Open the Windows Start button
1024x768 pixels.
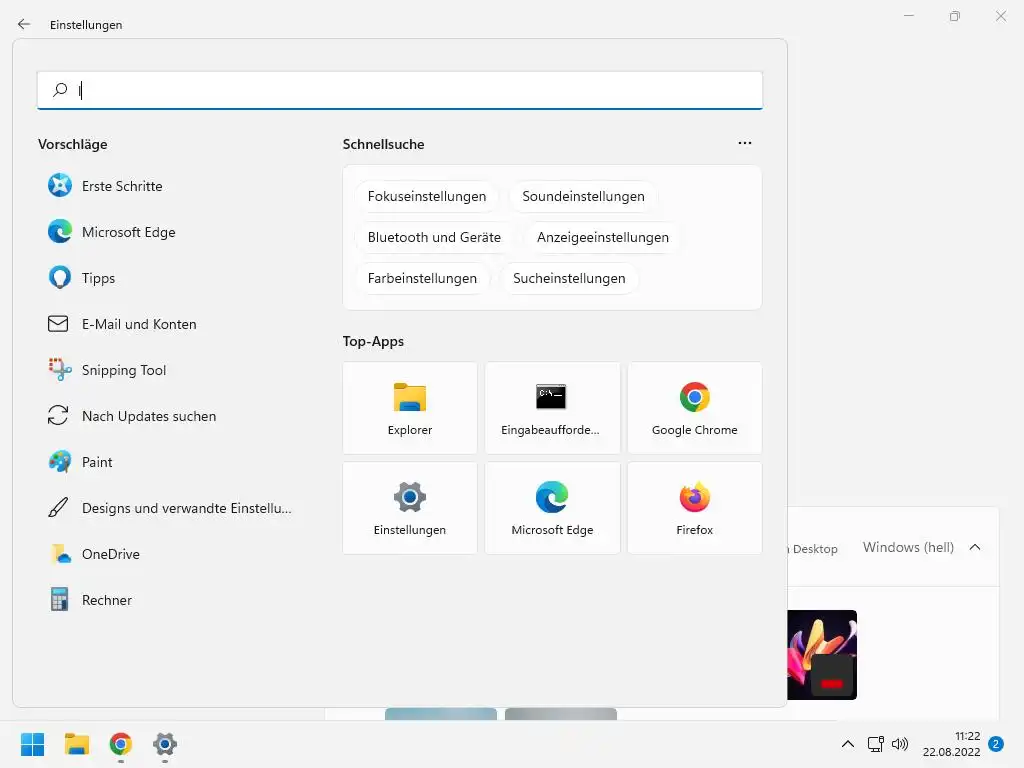click(x=33, y=744)
